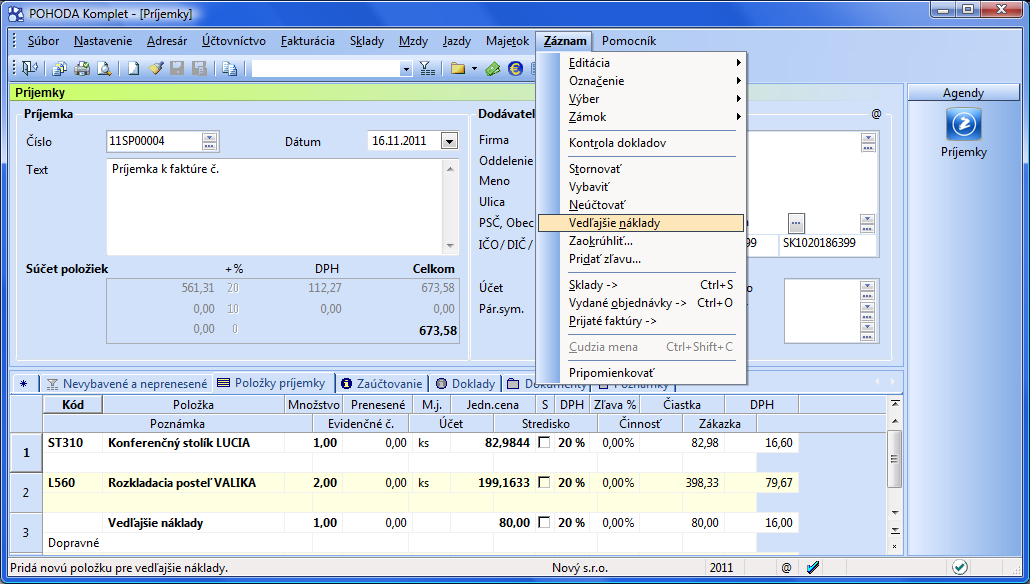Select Vedľajšie náklady in the Záznam menu
Screen dimensions: 1030x584
(641, 223)
